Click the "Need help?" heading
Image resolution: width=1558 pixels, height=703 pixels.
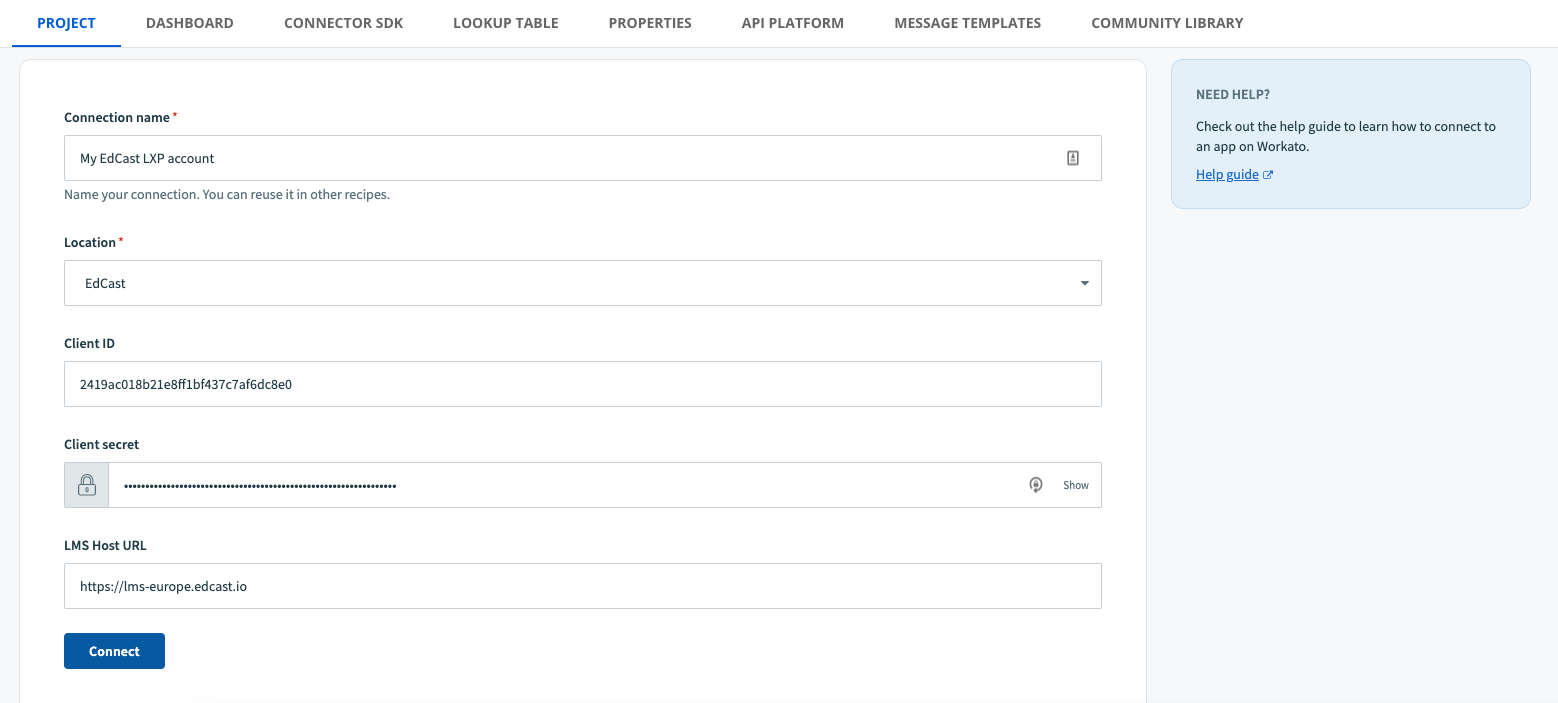pyautogui.click(x=1233, y=94)
